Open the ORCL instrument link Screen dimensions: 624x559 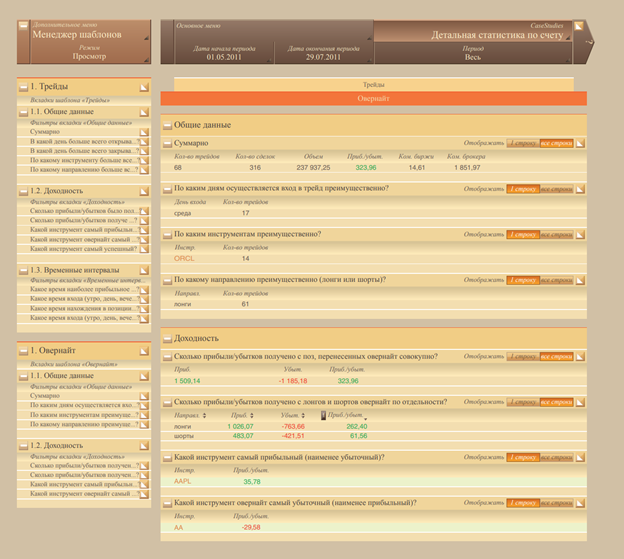point(184,259)
